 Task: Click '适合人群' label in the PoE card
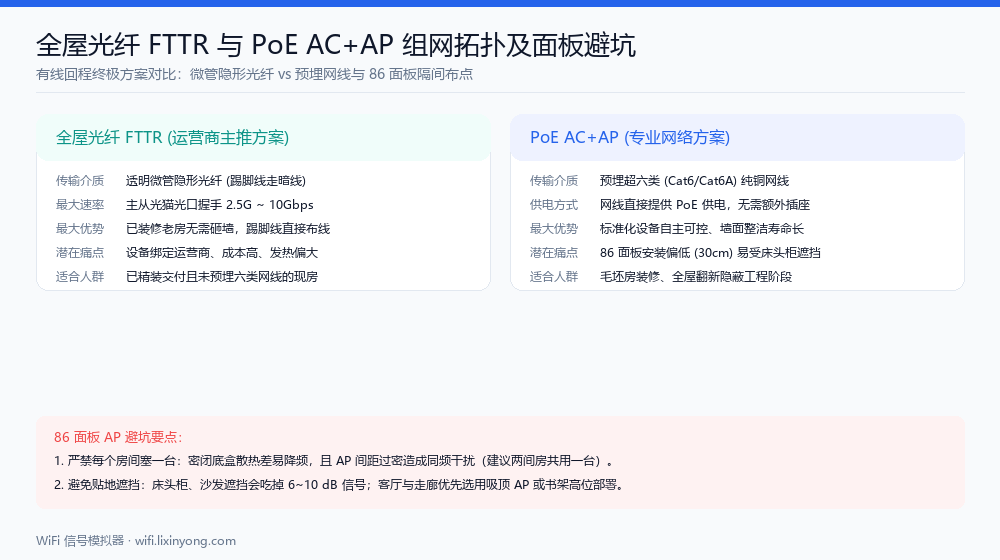[x=554, y=276]
